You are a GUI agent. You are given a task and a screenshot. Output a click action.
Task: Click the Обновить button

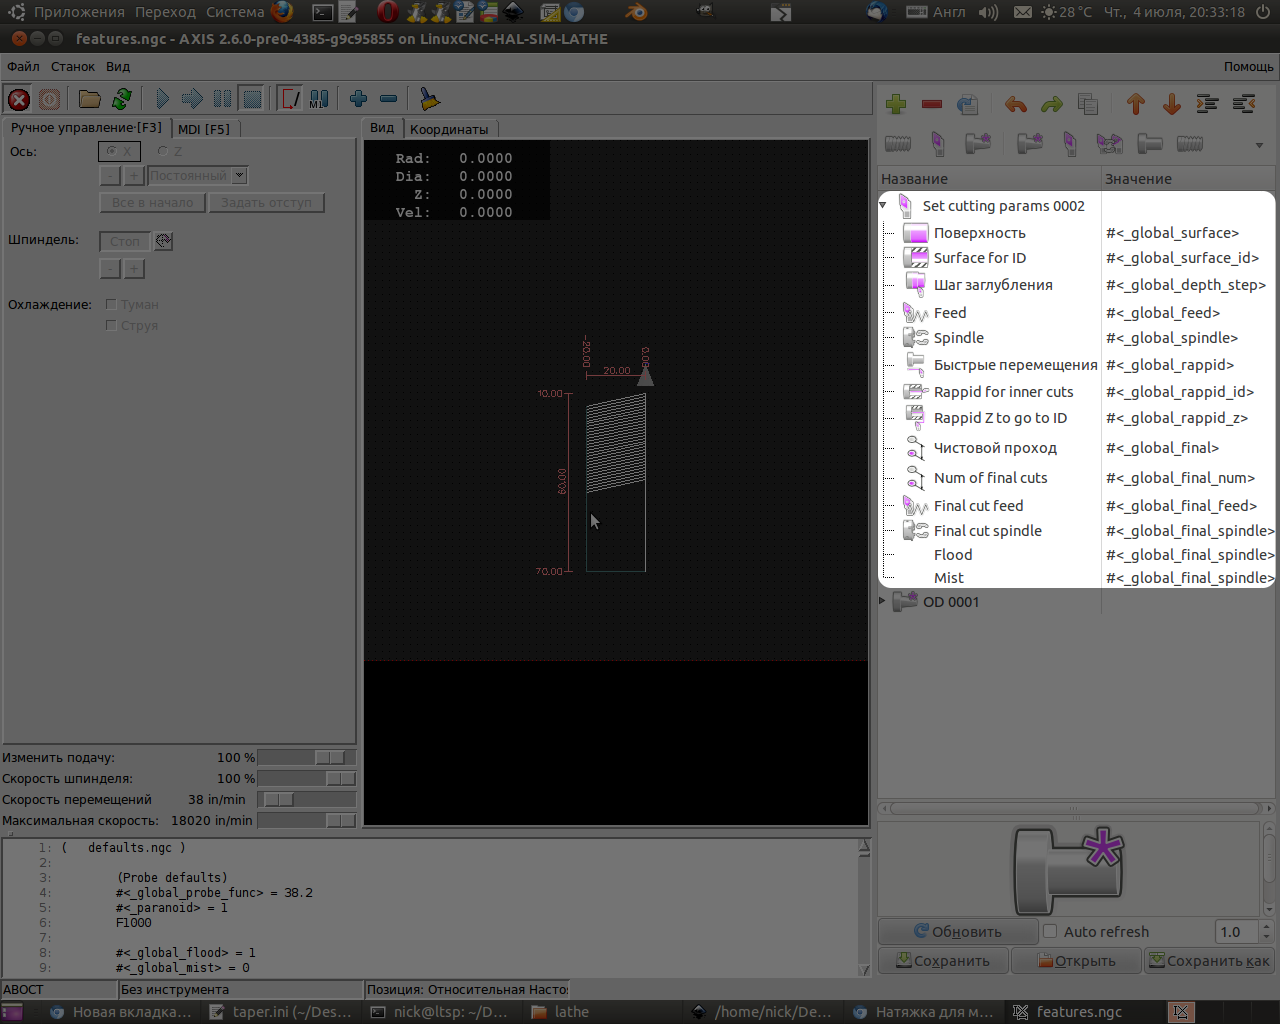click(x=957, y=931)
